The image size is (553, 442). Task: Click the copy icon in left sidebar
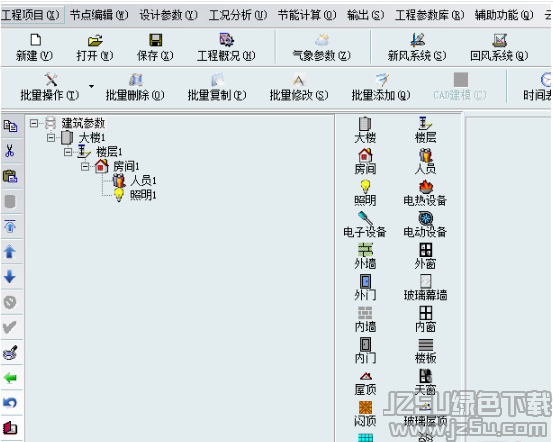tap(10, 126)
